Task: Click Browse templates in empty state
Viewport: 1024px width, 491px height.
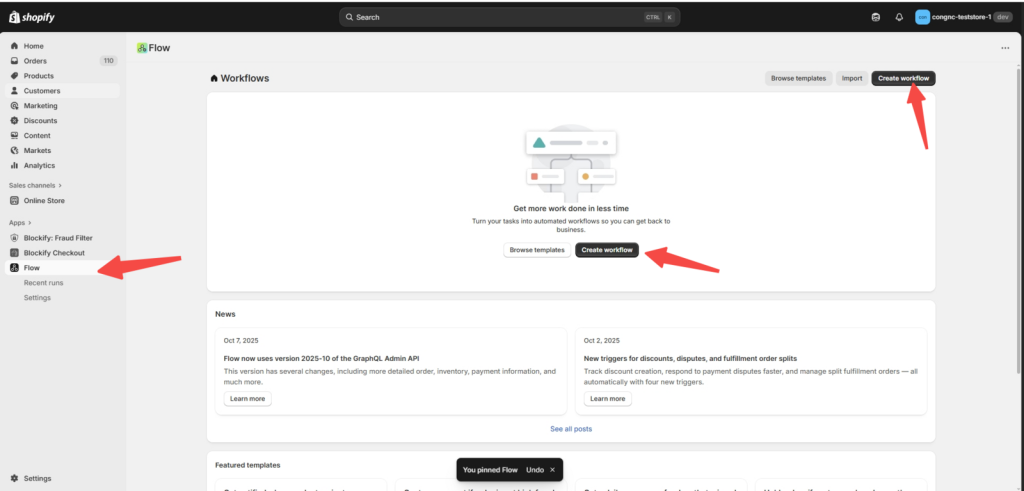Action: click(x=537, y=250)
